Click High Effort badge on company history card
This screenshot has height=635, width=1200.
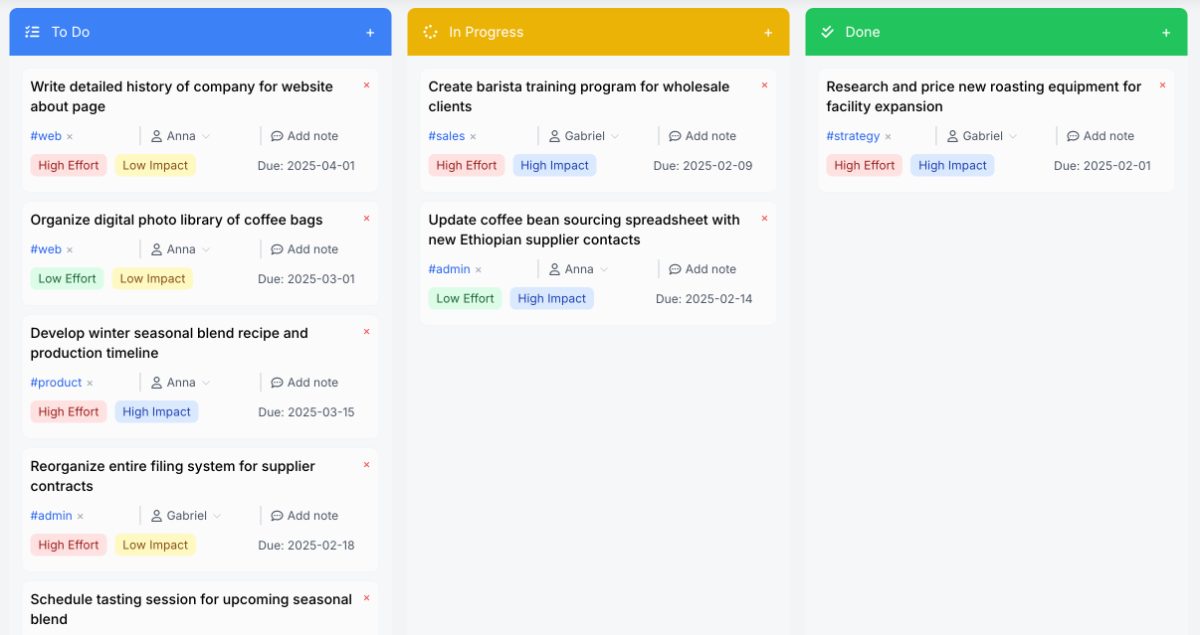point(69,165)
